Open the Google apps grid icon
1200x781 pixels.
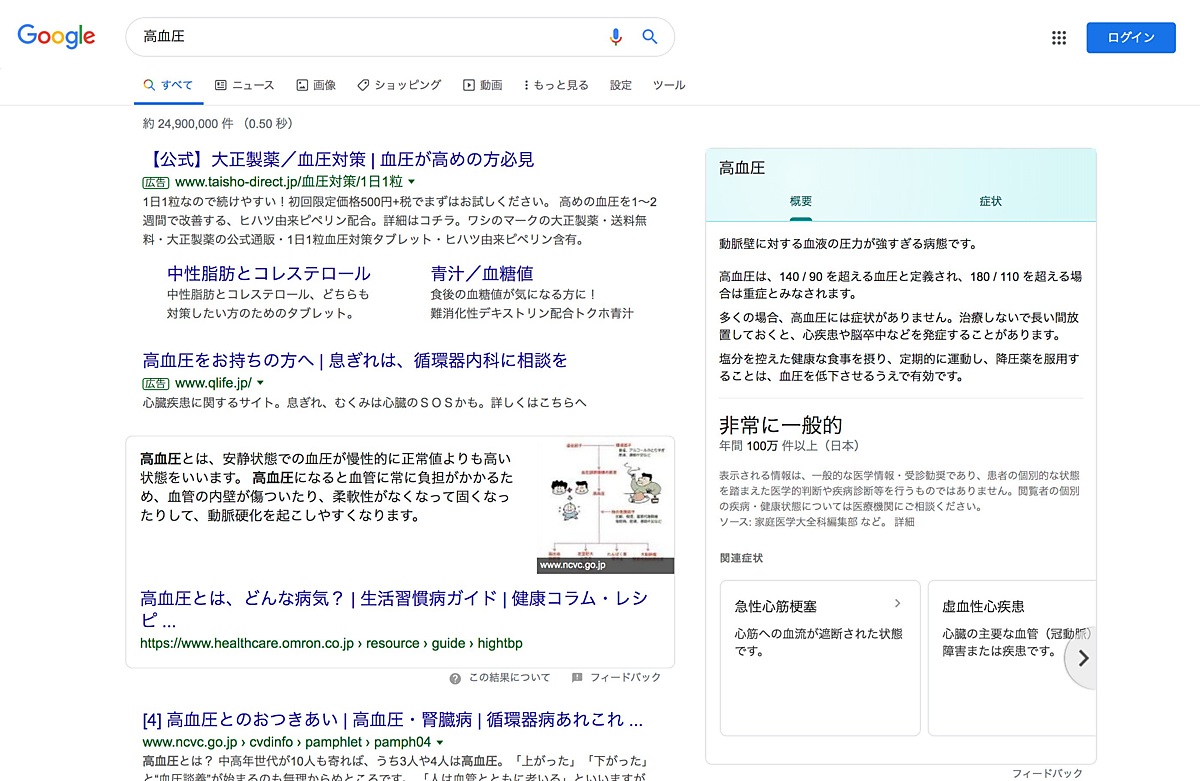[1059, 38]
